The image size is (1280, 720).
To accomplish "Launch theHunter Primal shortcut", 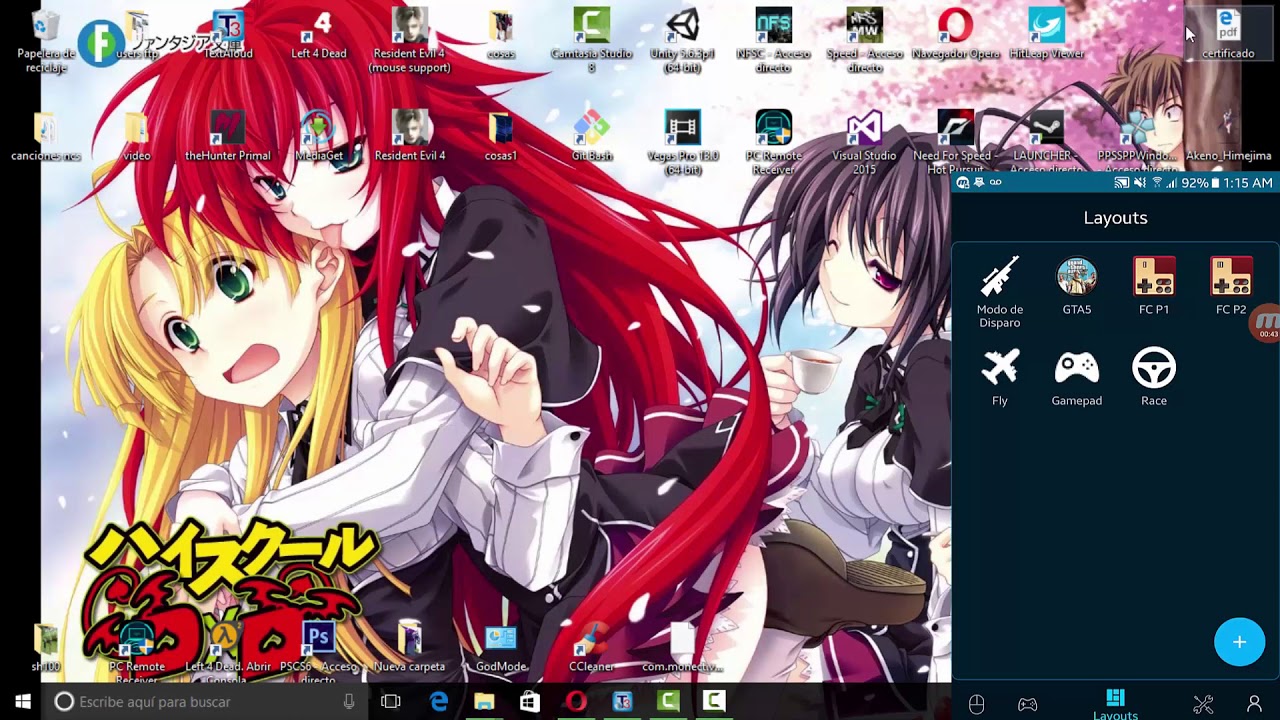I will pos(228,138).
